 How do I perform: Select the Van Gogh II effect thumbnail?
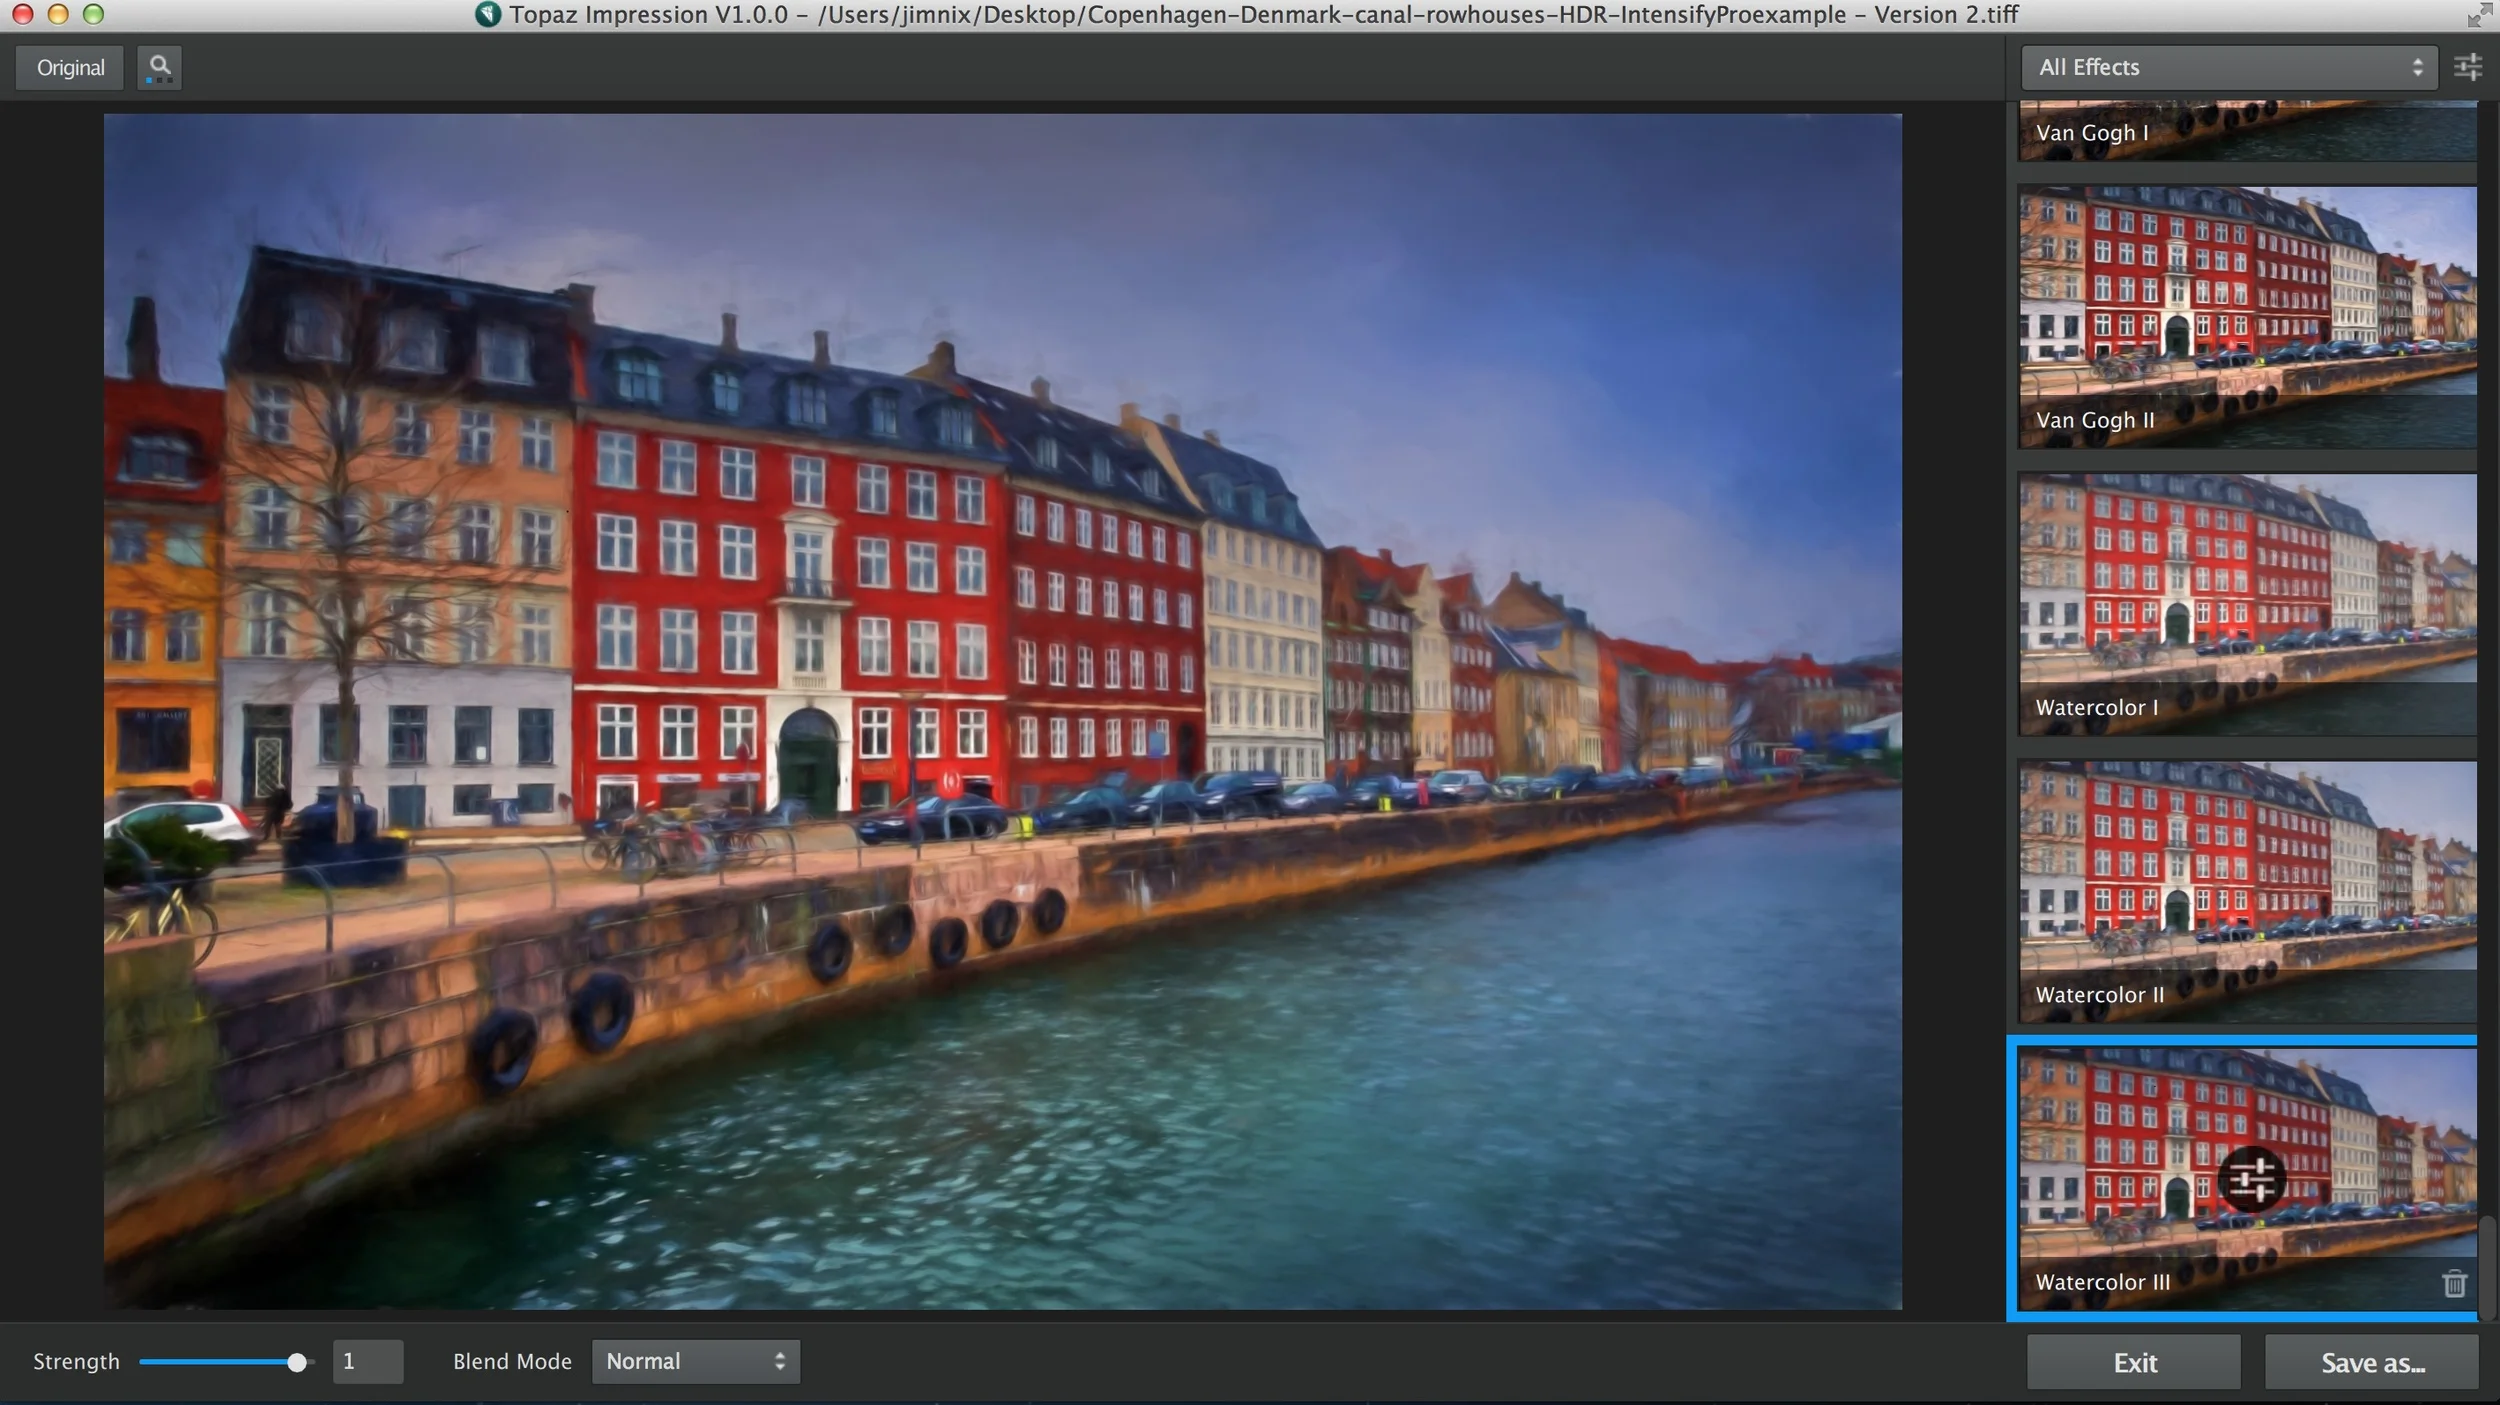(x=2247, y=316)
